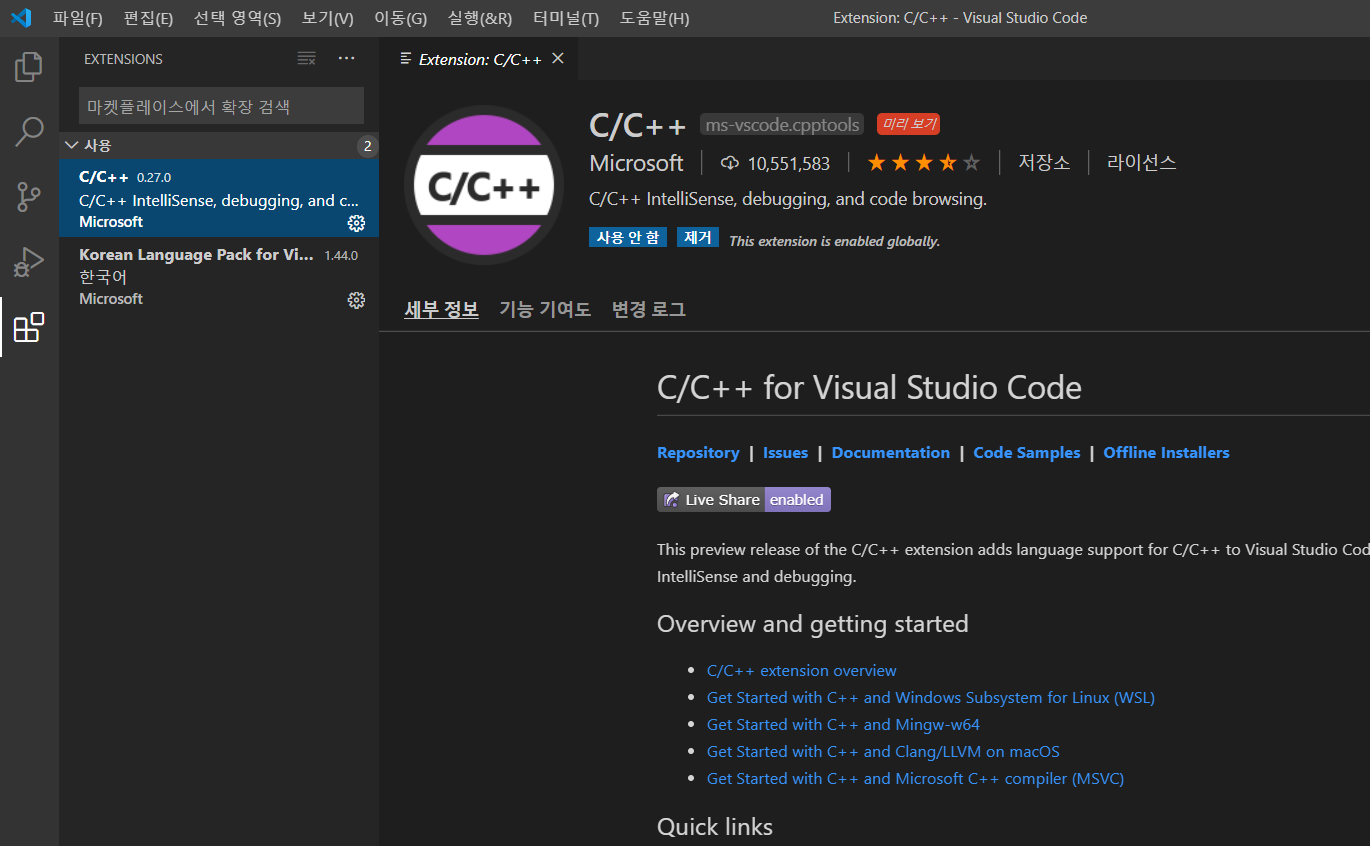
Task: Click the ms-vscode.cpptools identifier label
Action: [782, 125]
